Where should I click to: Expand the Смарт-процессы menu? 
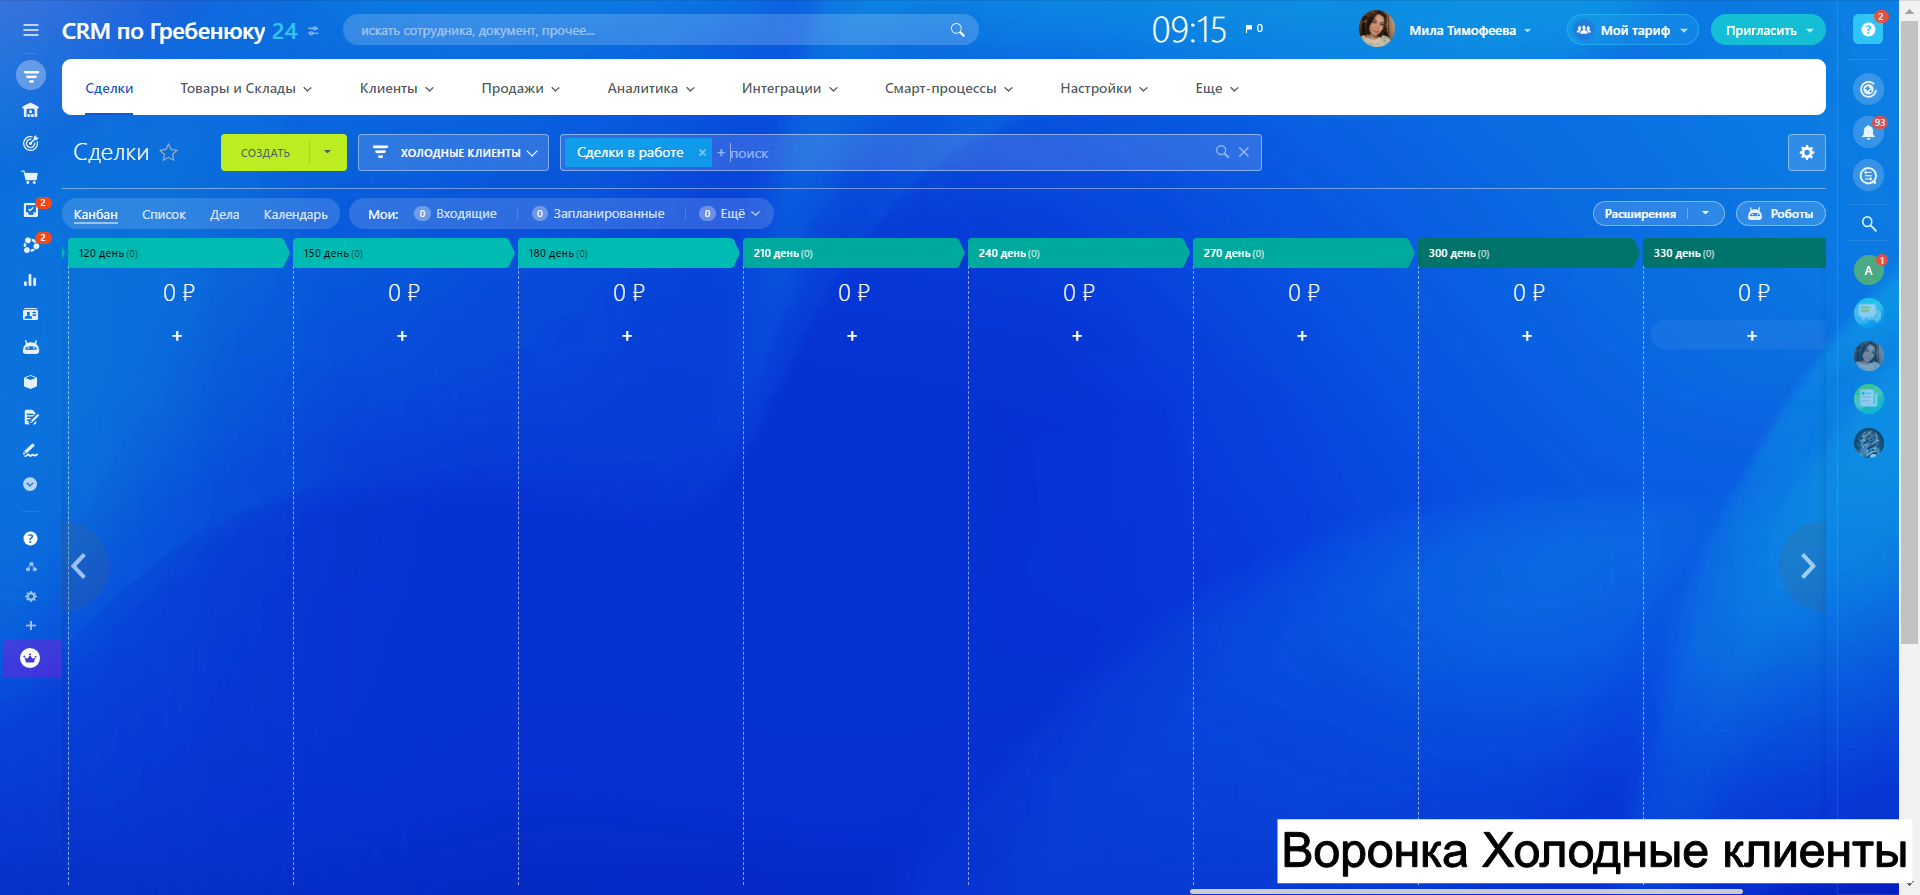tap(949, 88)
